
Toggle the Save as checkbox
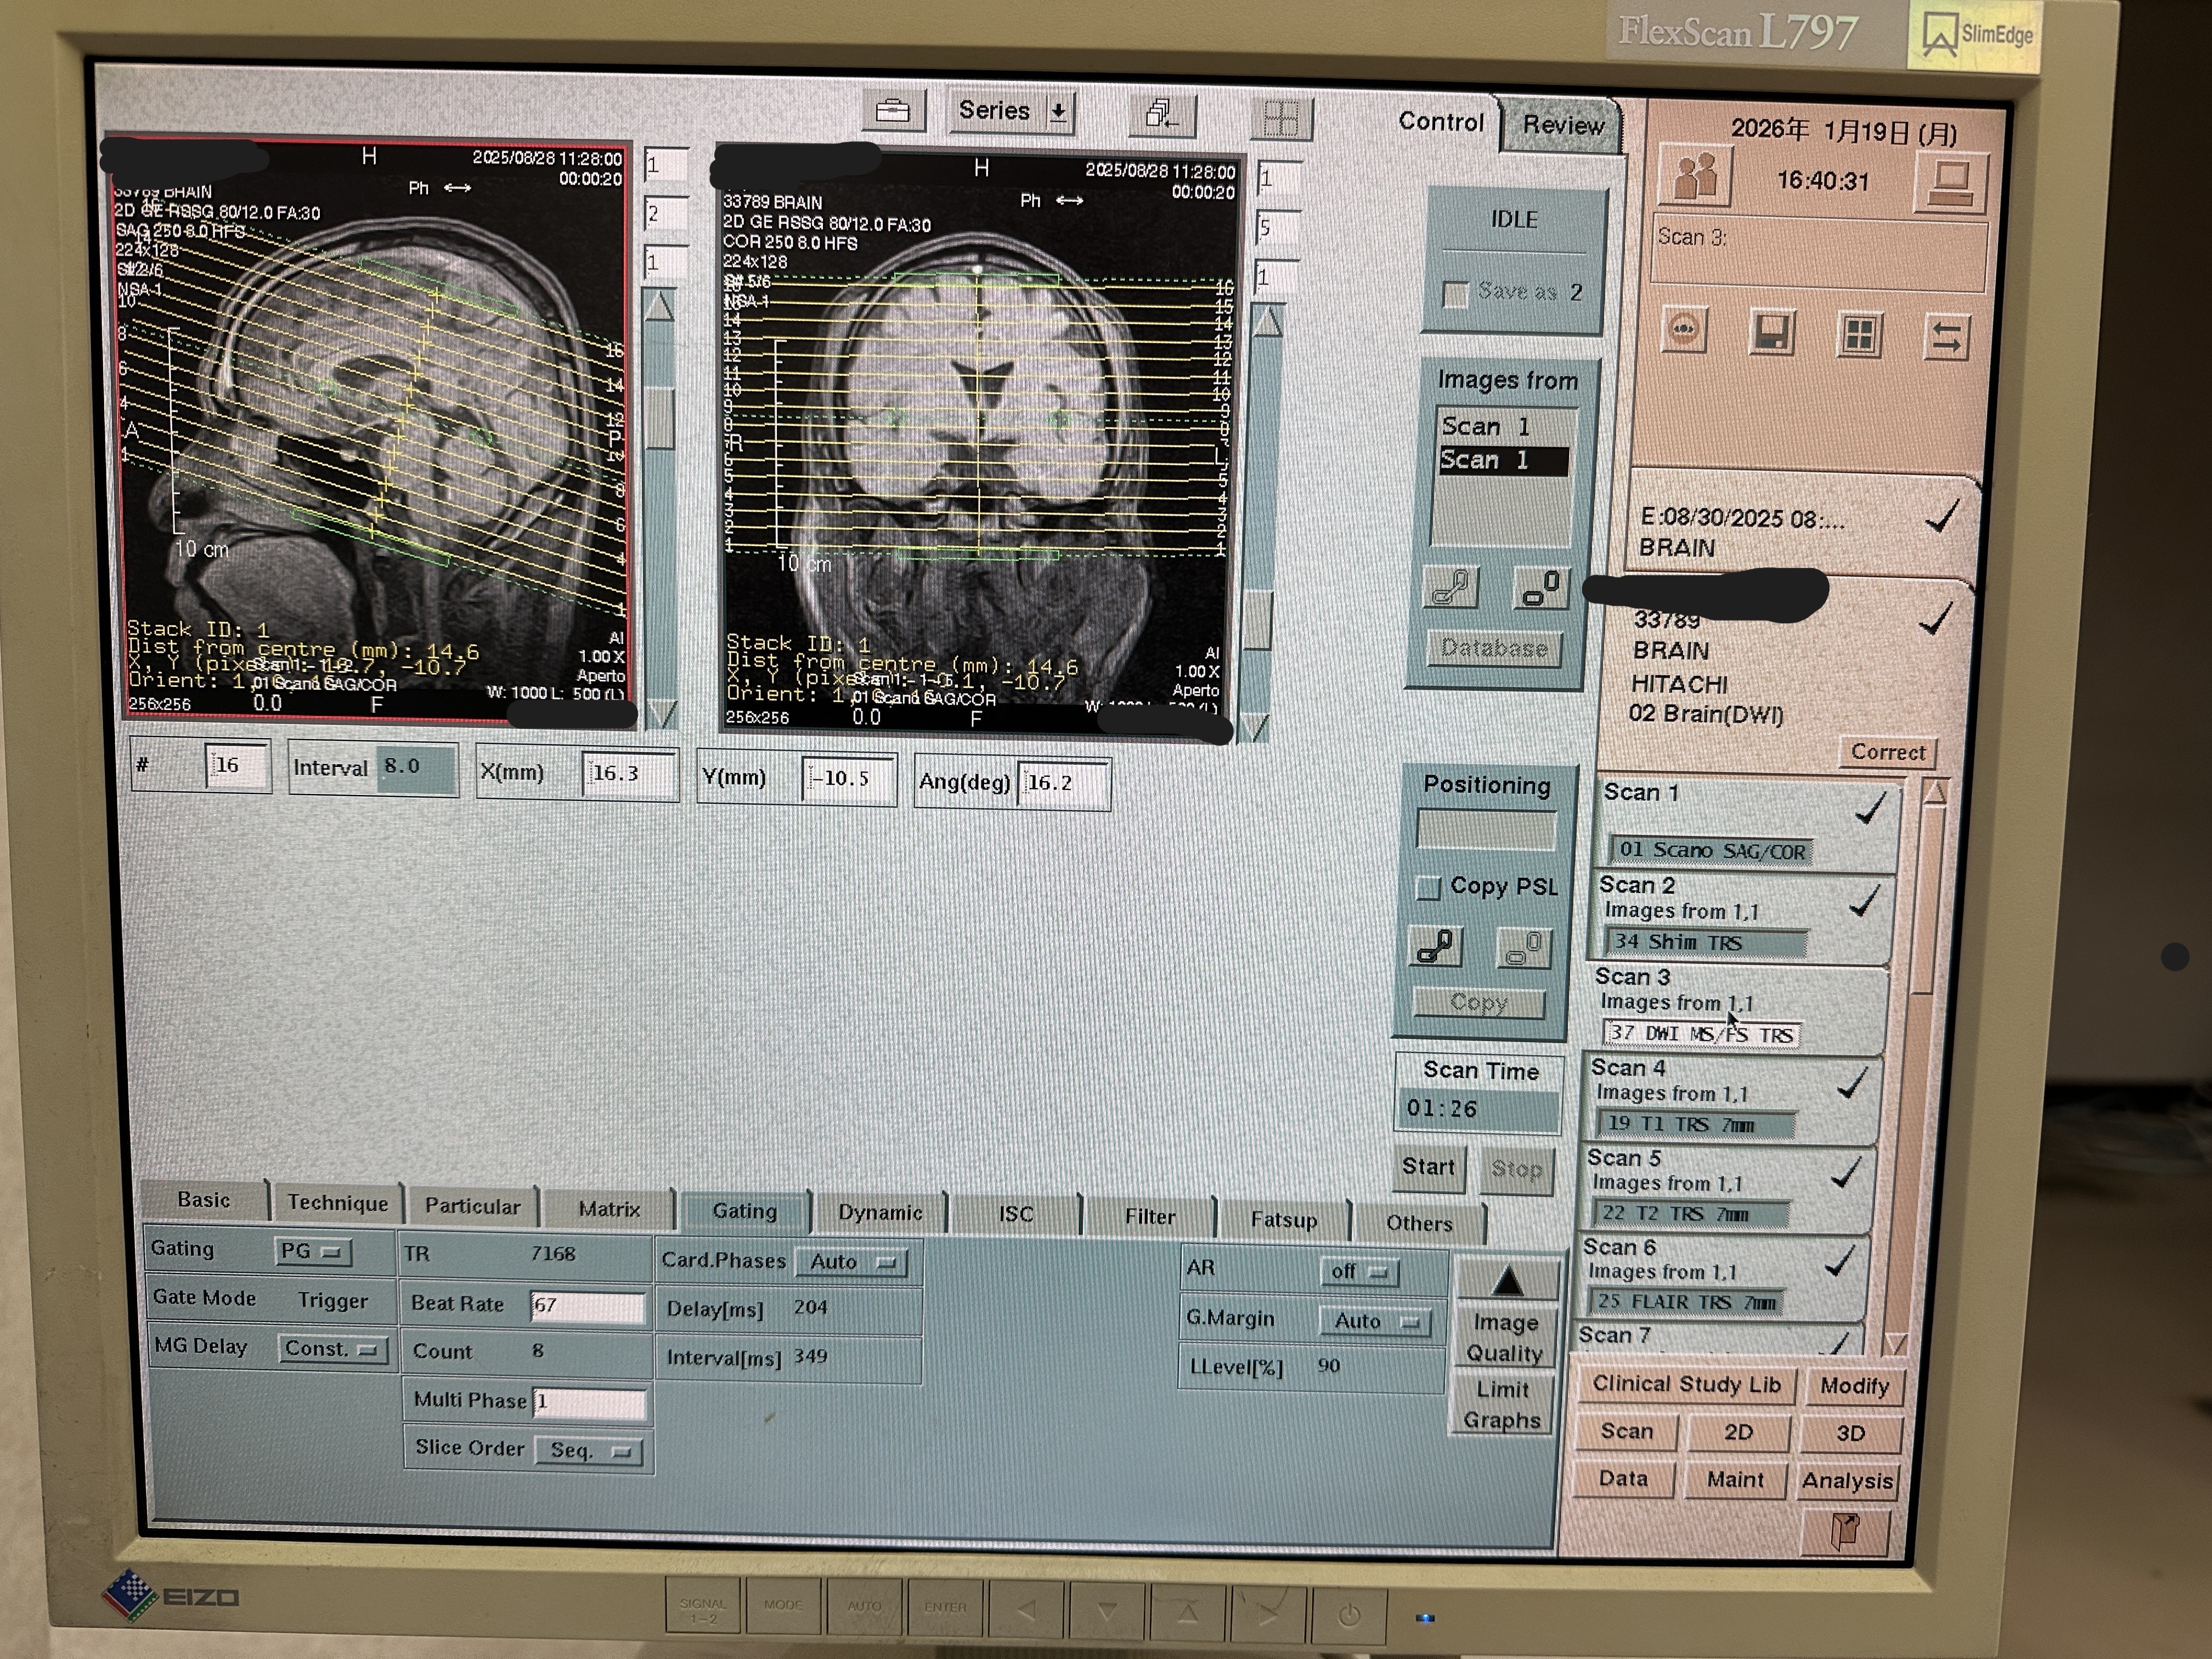(x=1455, y=294)
